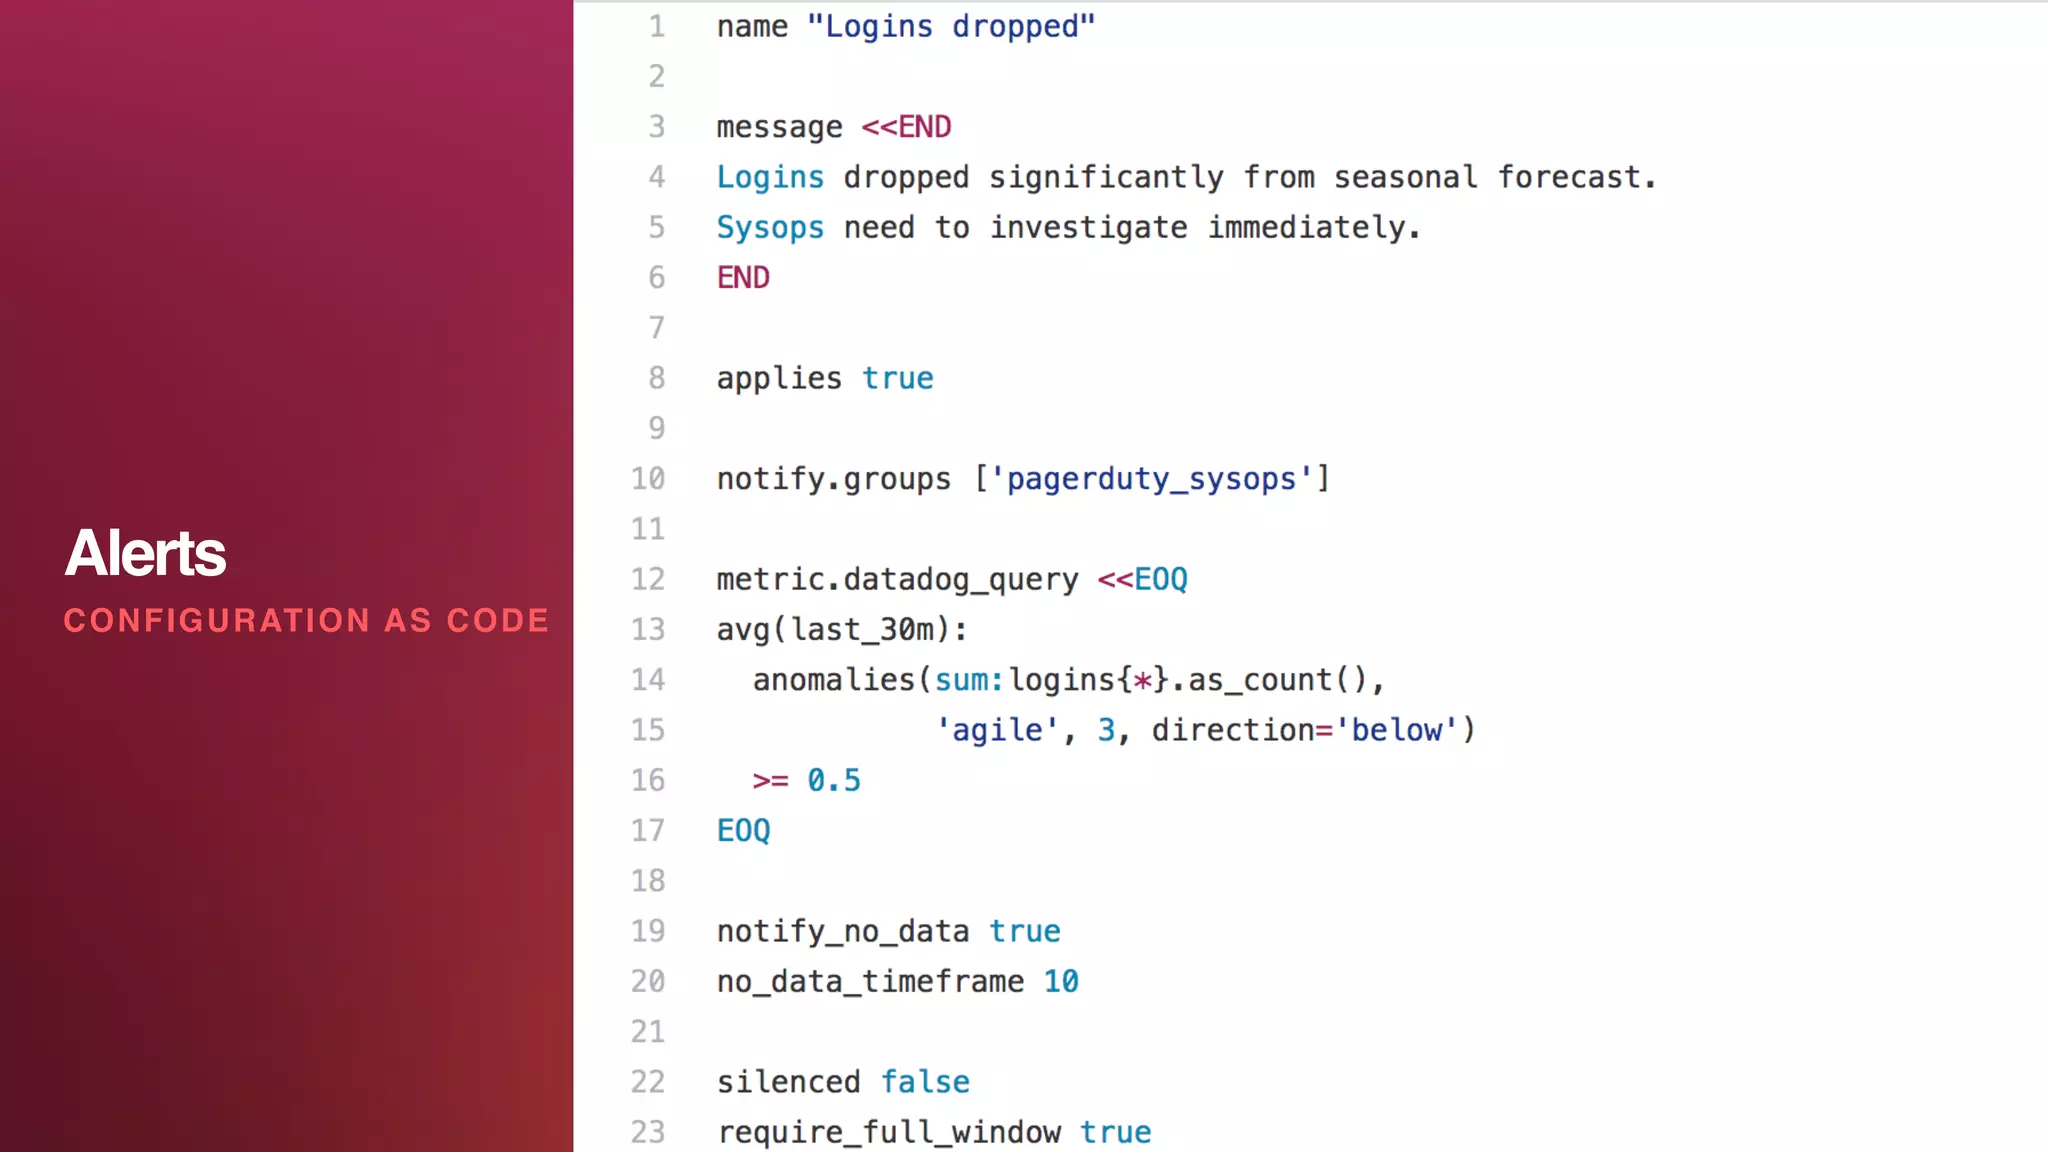Click line number 16 in the gutter
The image size is (2048, 1152).
[647, 781]
